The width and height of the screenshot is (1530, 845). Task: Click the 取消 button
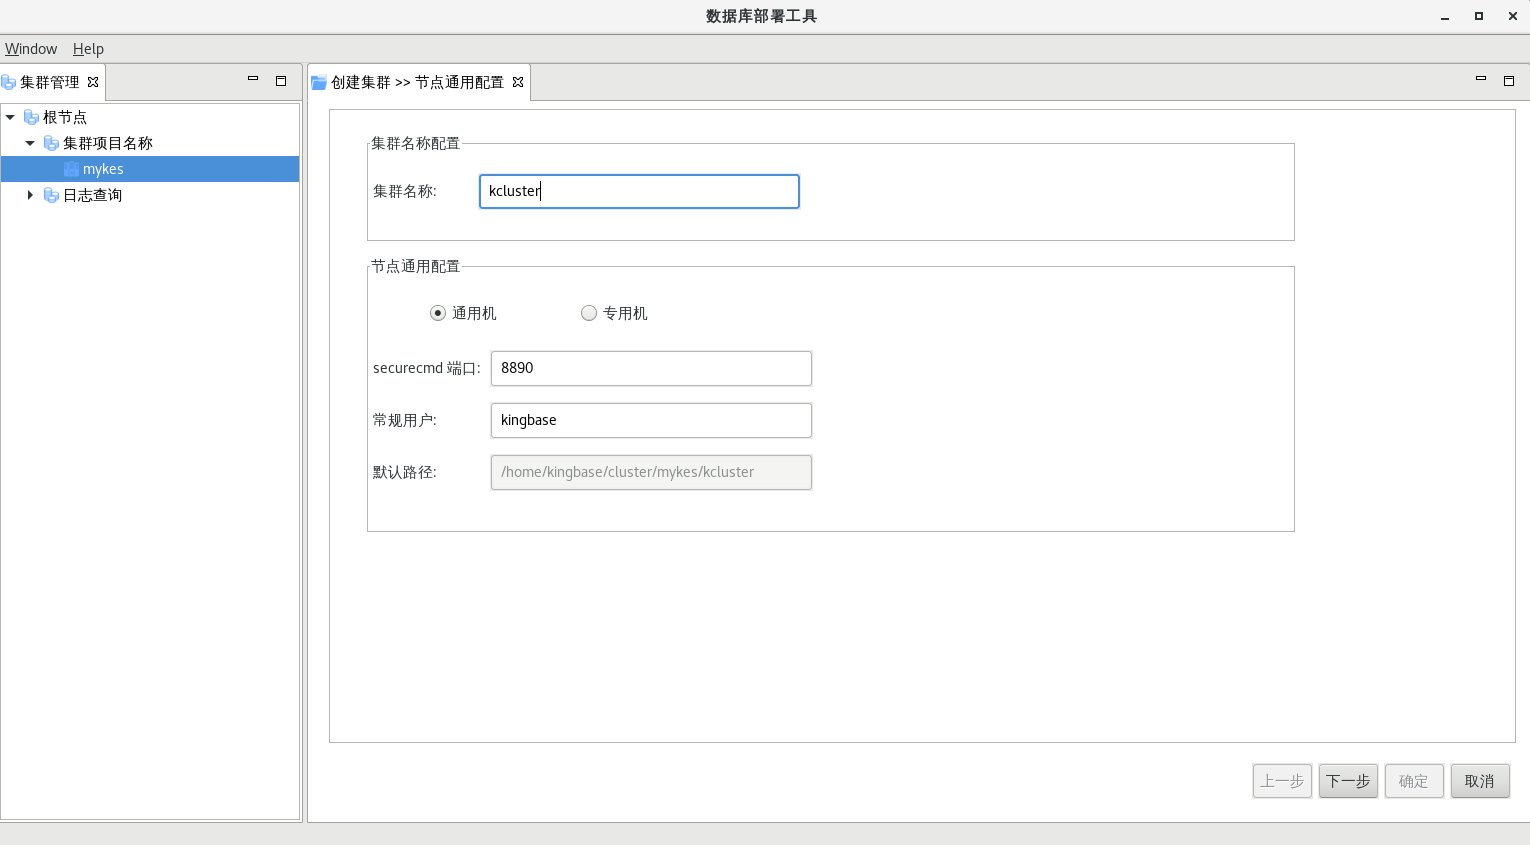pyautogui.click(x=1479, y=781)
